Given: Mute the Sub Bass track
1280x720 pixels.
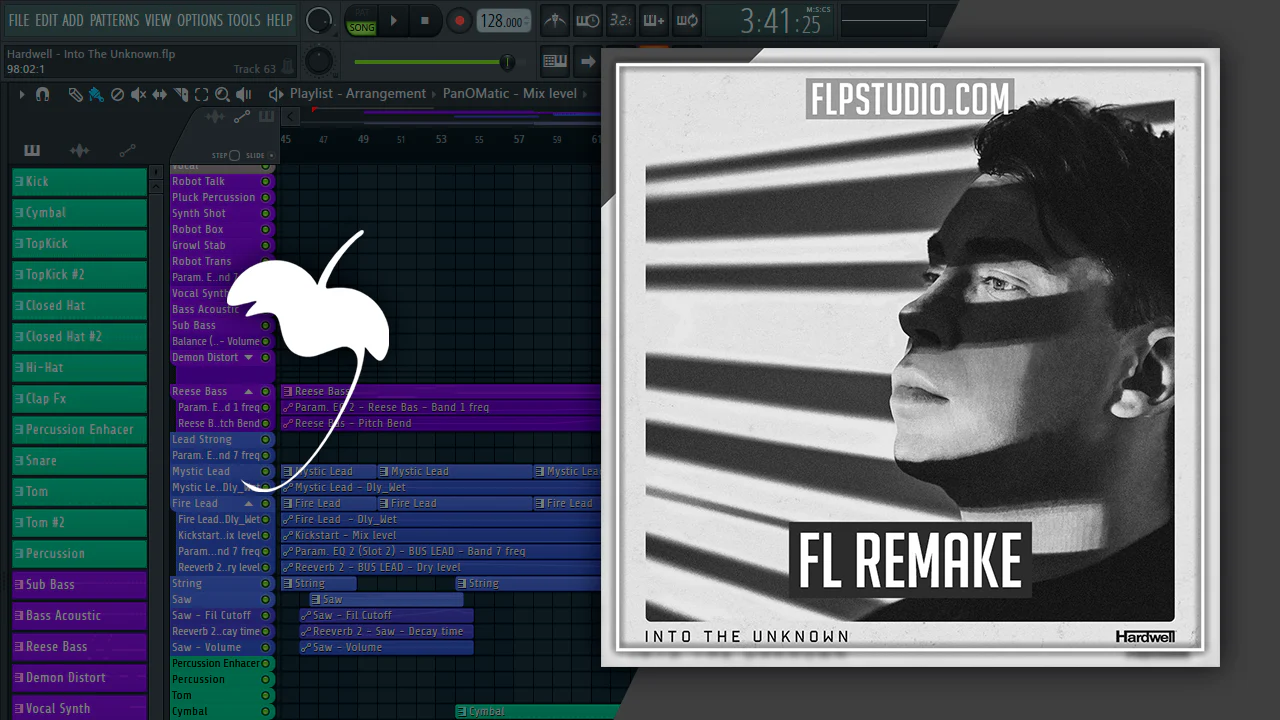Looking at the screenshot, I should [266, 326].
